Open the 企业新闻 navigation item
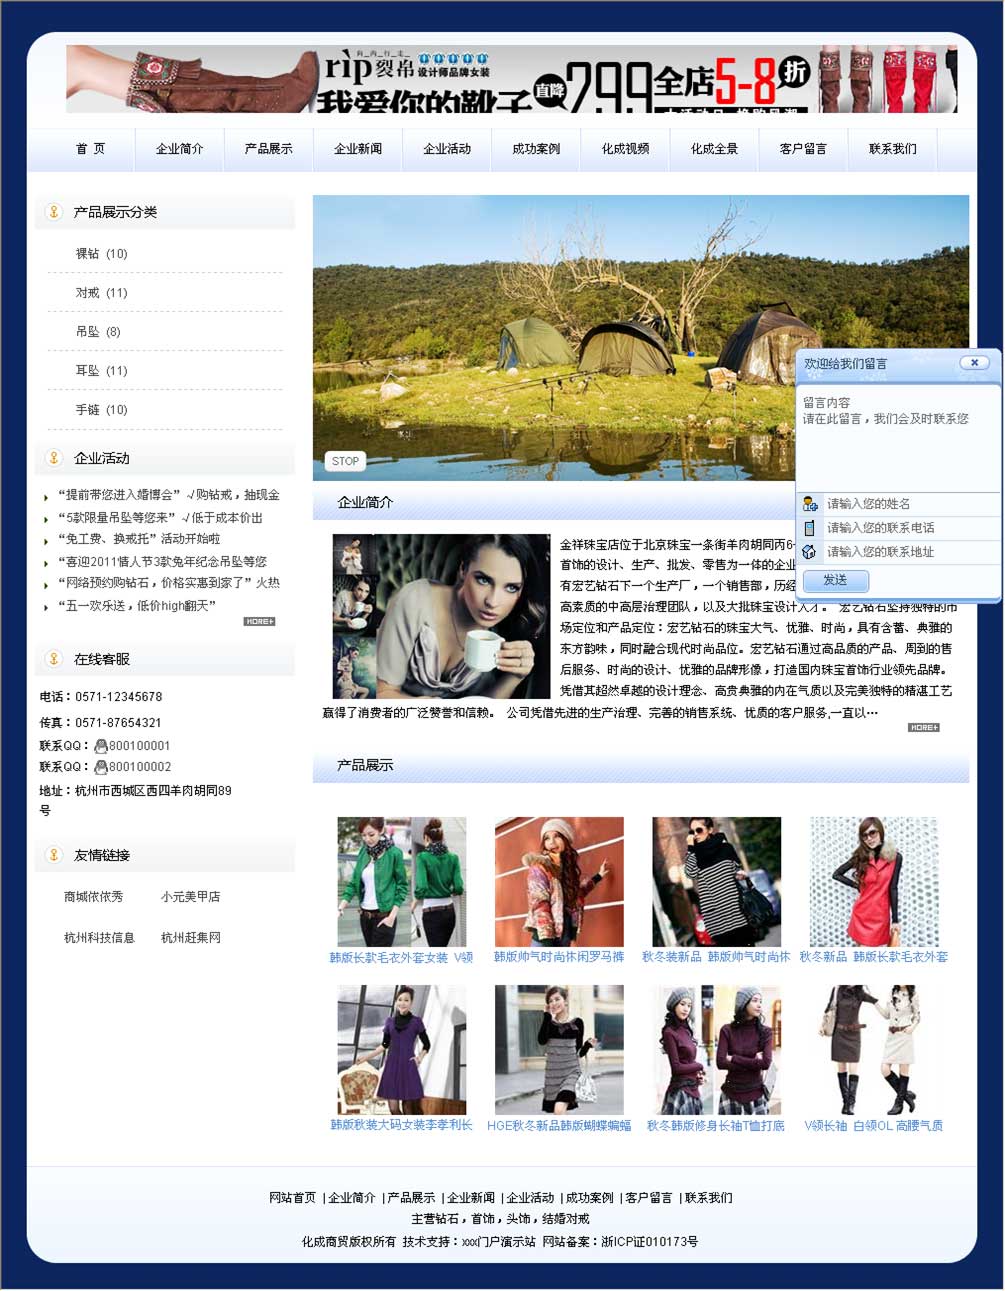Image resolution: width=1005 pixels, height=1291 pixels. (358, 149)
